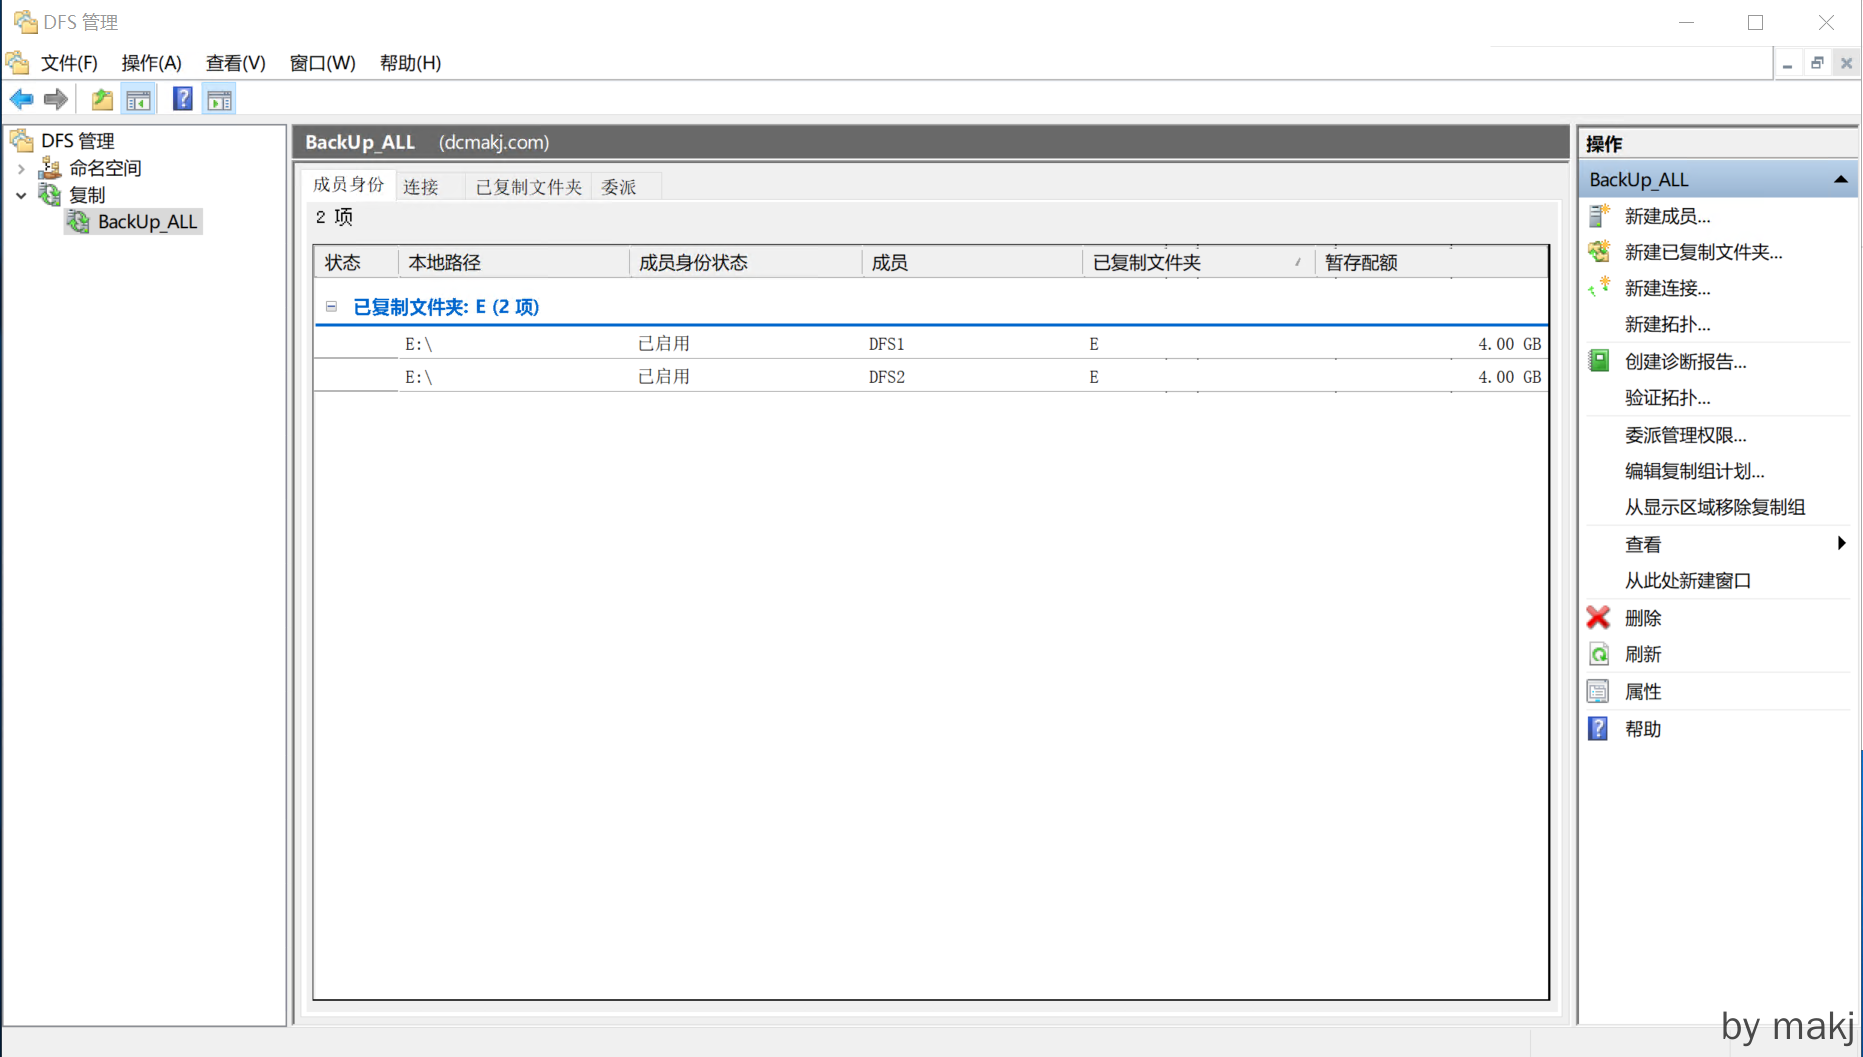This screenshot has width=1863, height=1057.
Task: Click the up one level folder icon
Action: click(x=101, y=99)
